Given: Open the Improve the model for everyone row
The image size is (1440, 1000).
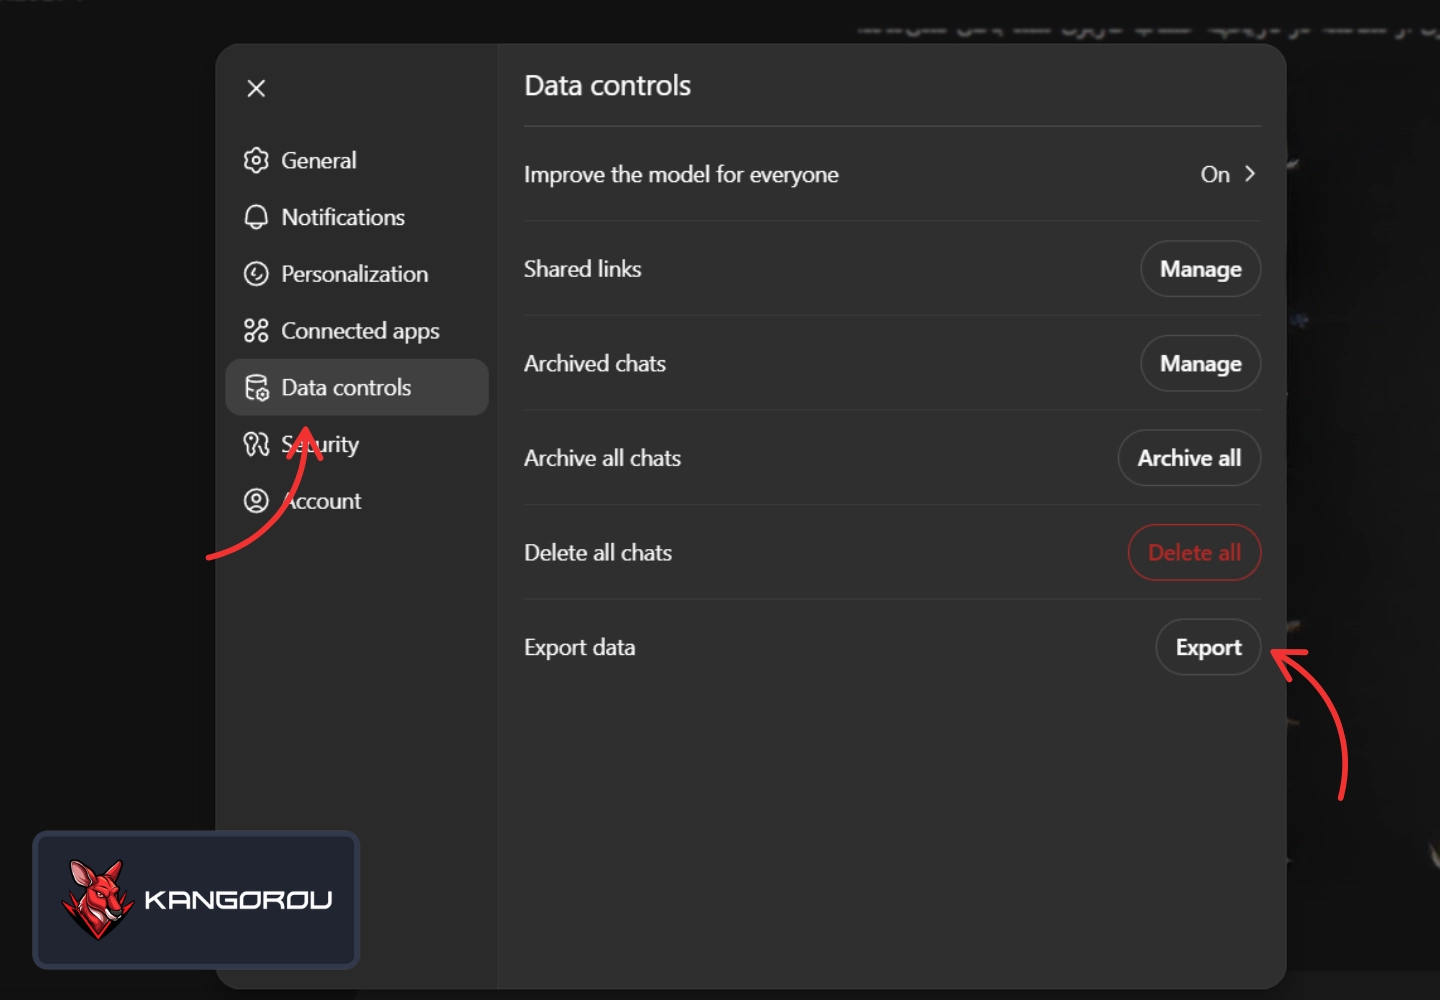Looking at the screenshot, I should tap(681, 175).
